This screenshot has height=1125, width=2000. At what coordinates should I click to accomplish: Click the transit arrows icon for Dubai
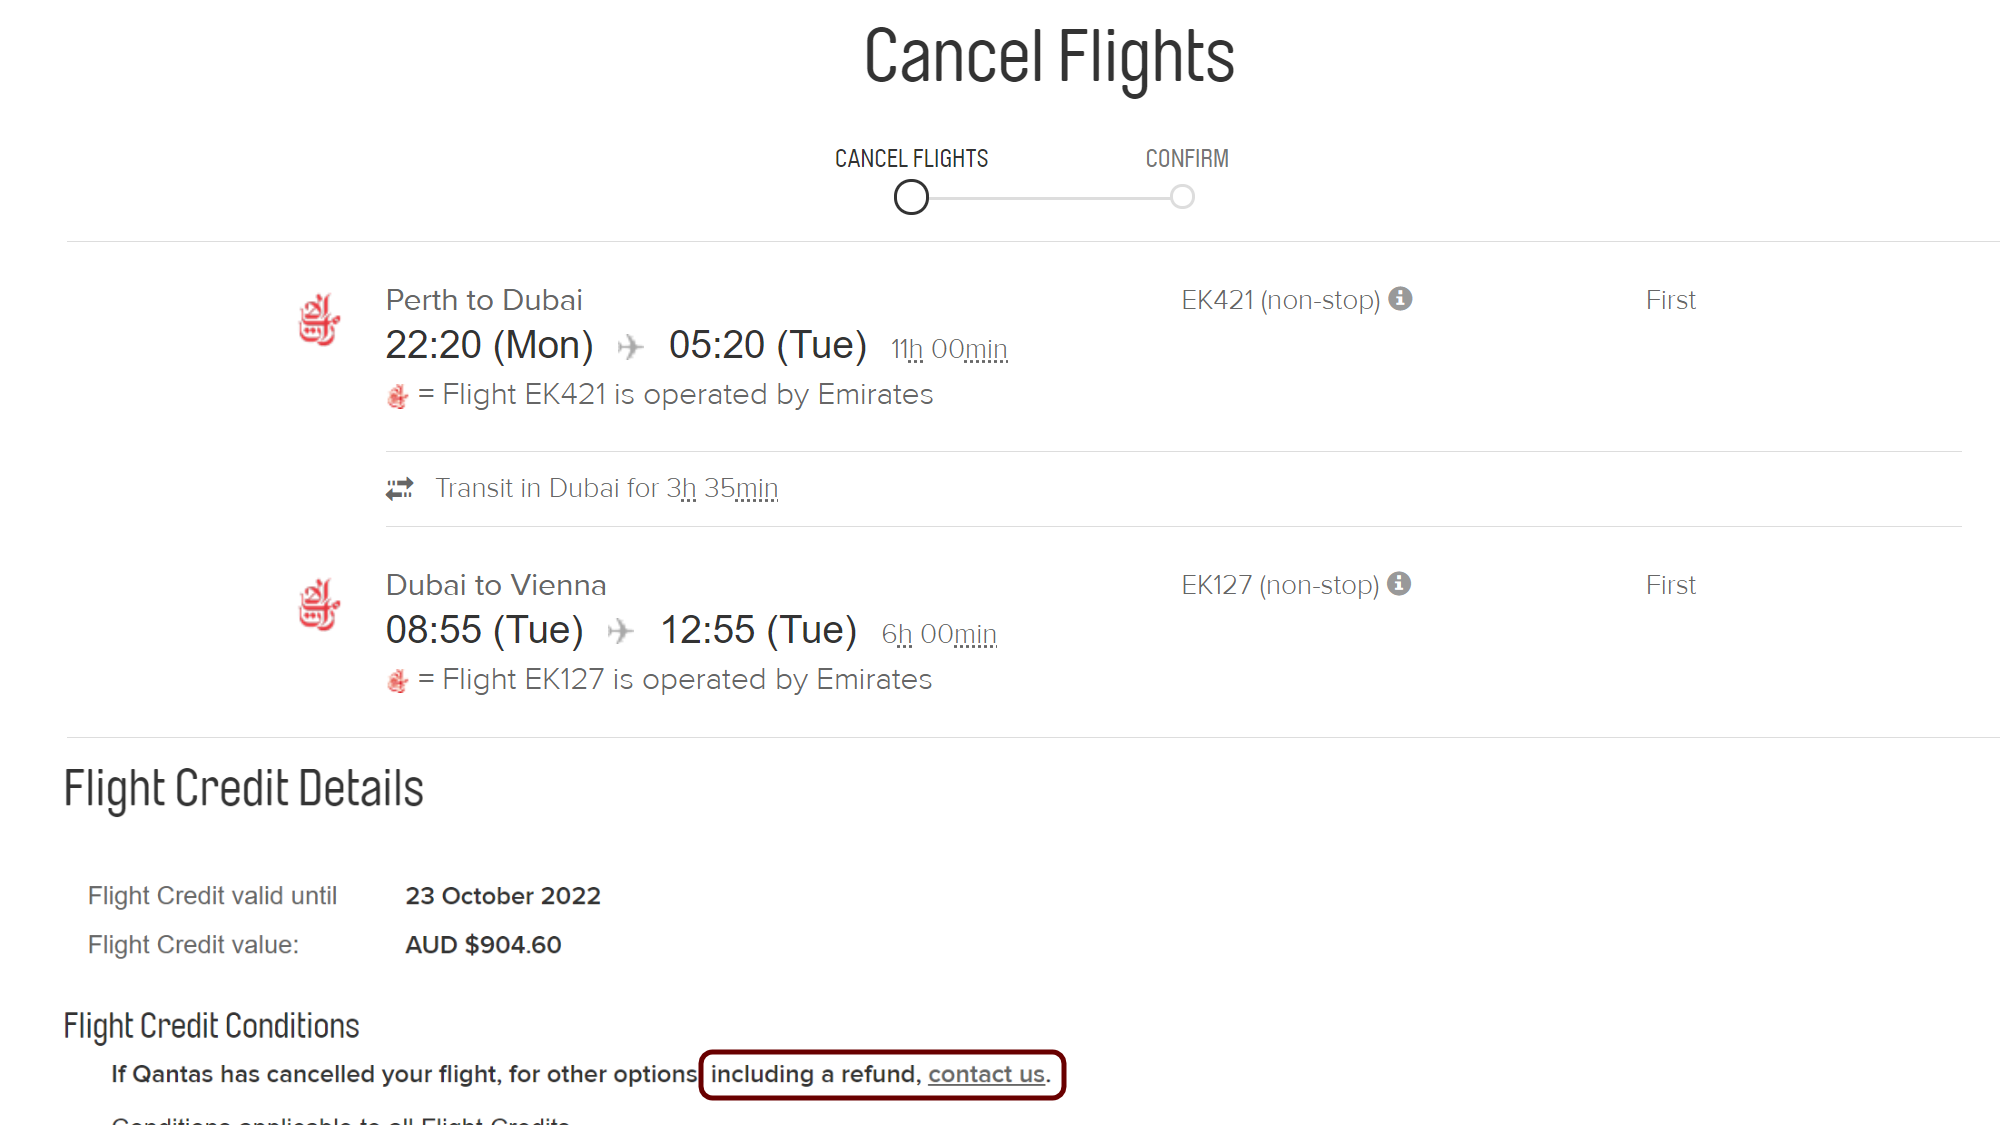400,489
